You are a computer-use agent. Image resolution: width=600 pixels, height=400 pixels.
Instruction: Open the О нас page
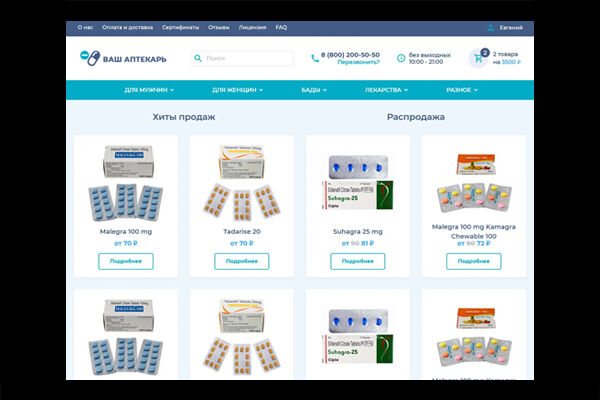(x=85, y=28)
